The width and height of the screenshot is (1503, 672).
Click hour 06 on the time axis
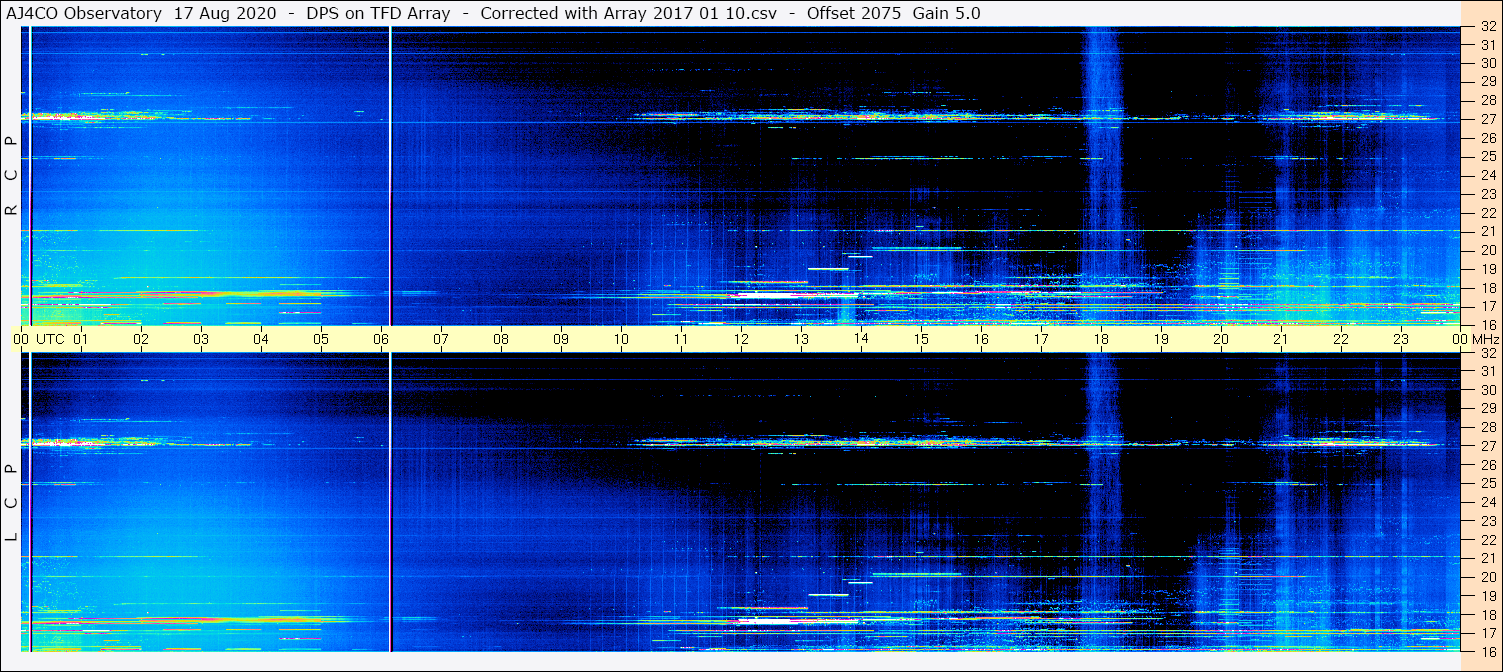(x=381, y=339)
